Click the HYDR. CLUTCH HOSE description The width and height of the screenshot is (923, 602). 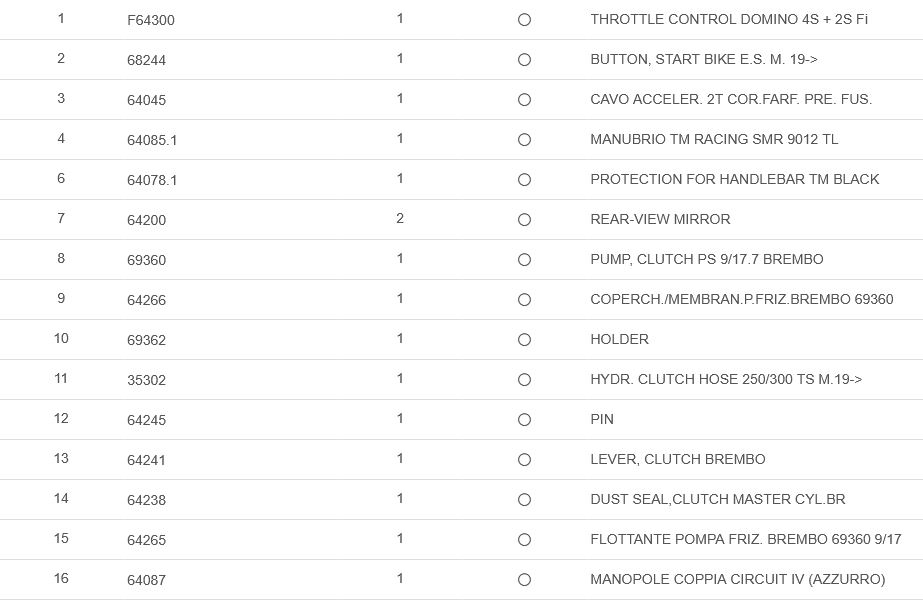click(x=726, y=379)
